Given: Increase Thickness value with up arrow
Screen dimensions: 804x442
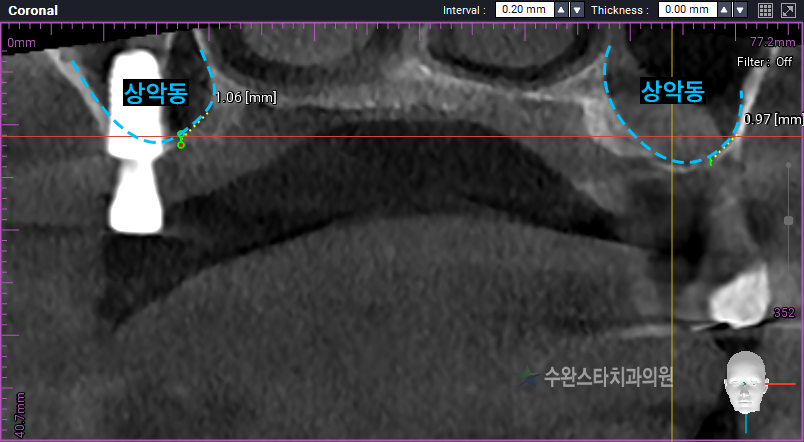Looking at the screenshot, I should (x=724, y=10).
